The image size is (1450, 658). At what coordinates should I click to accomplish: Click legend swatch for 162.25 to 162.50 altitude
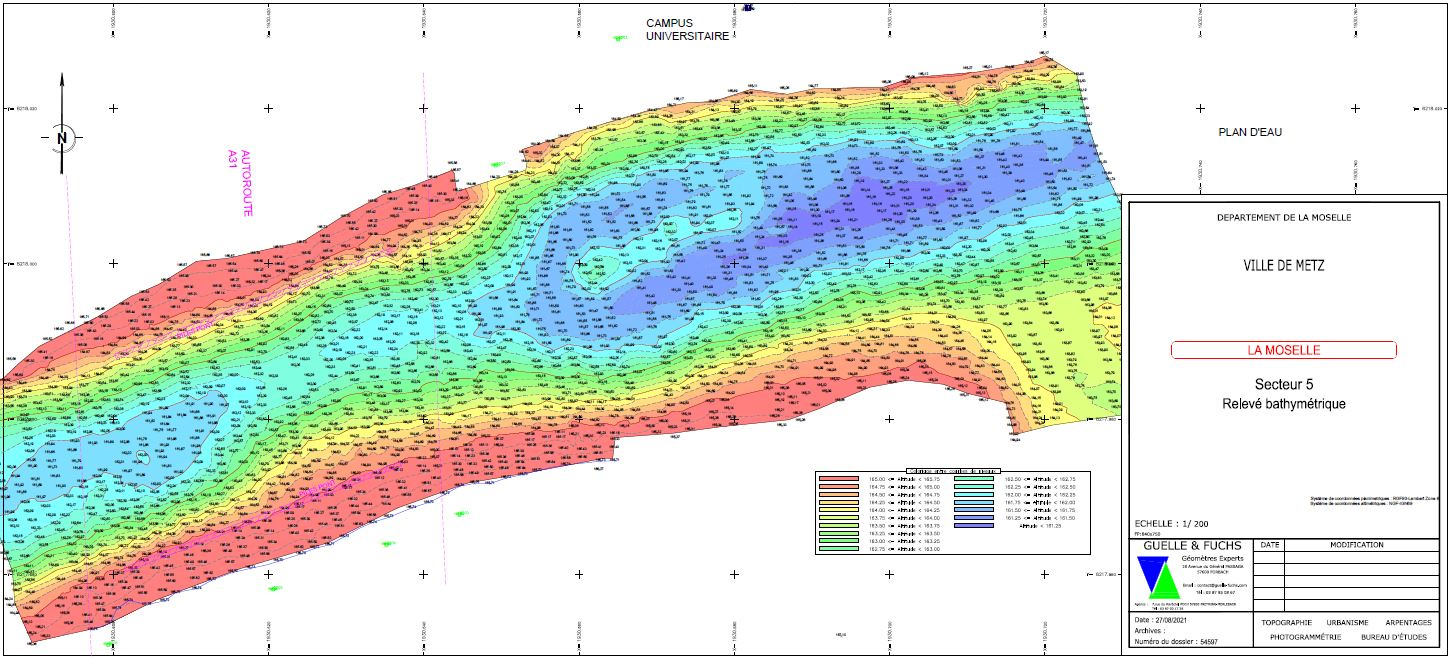[x=974, y=487]
